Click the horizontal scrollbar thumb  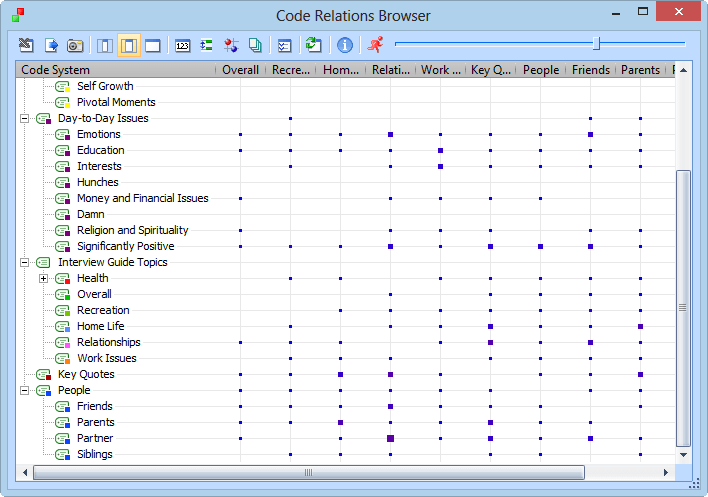pyautogui.click(x=309, y=473)
